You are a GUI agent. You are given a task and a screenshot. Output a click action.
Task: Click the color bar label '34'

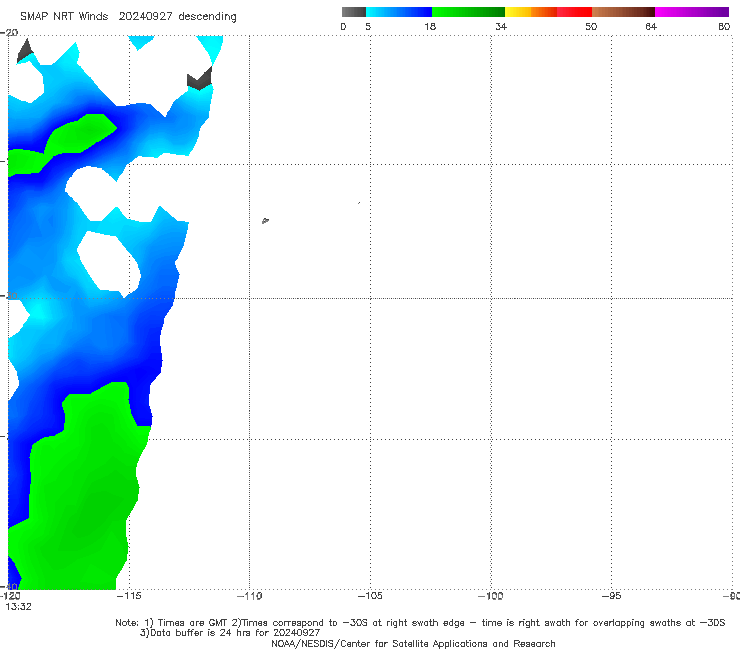(x=501, y=27)
